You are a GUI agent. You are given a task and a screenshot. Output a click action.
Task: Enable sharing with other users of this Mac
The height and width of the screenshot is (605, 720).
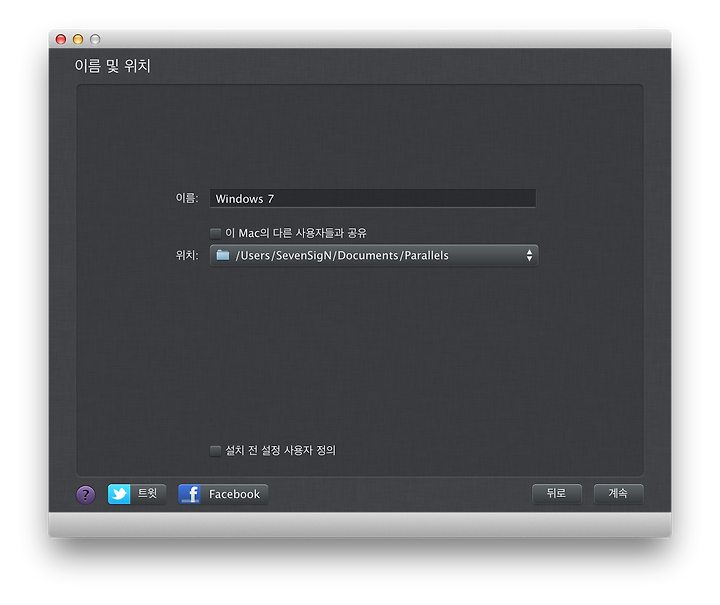click(x=215, y=233)
